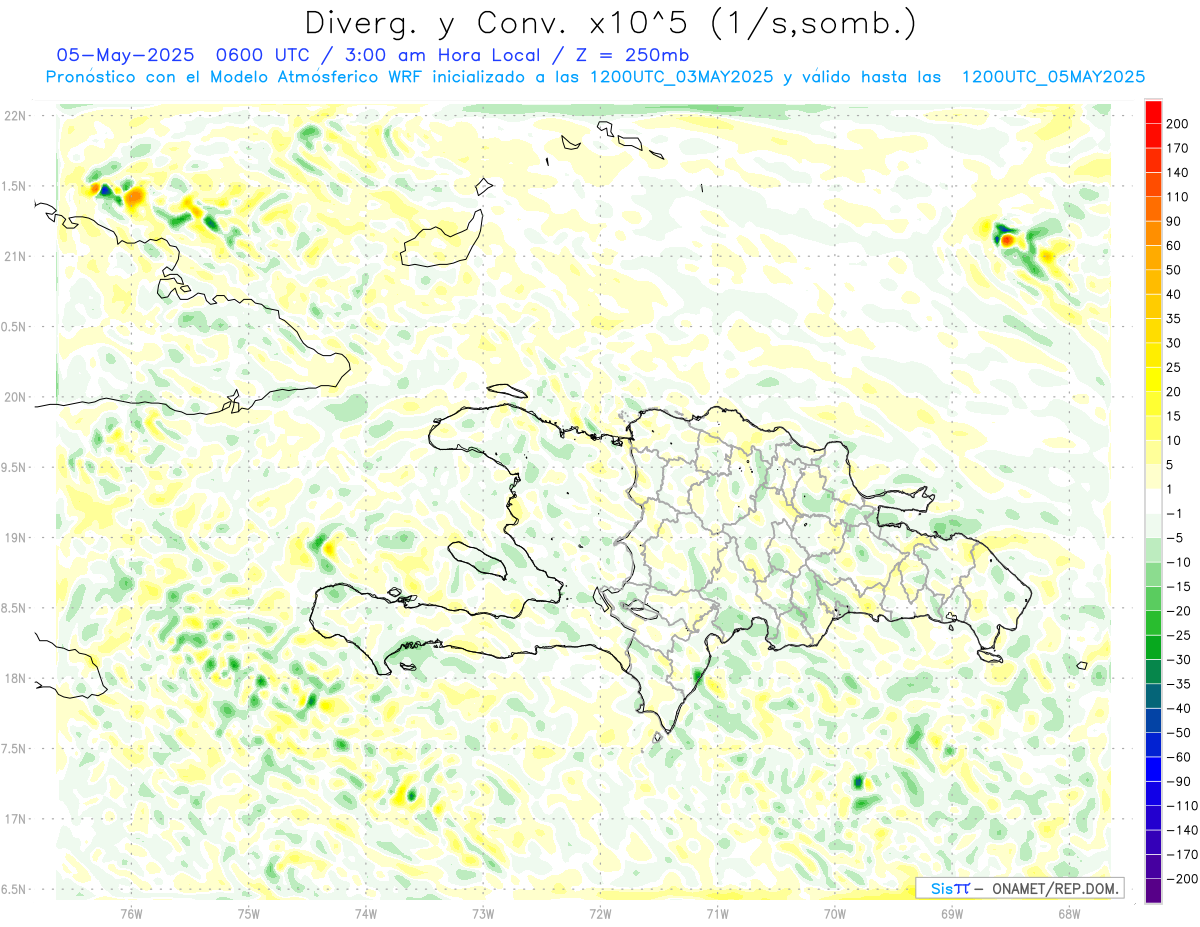Click the '19N' latitude axis label
Screen dimensions: 1200x927
click(15, 538)
